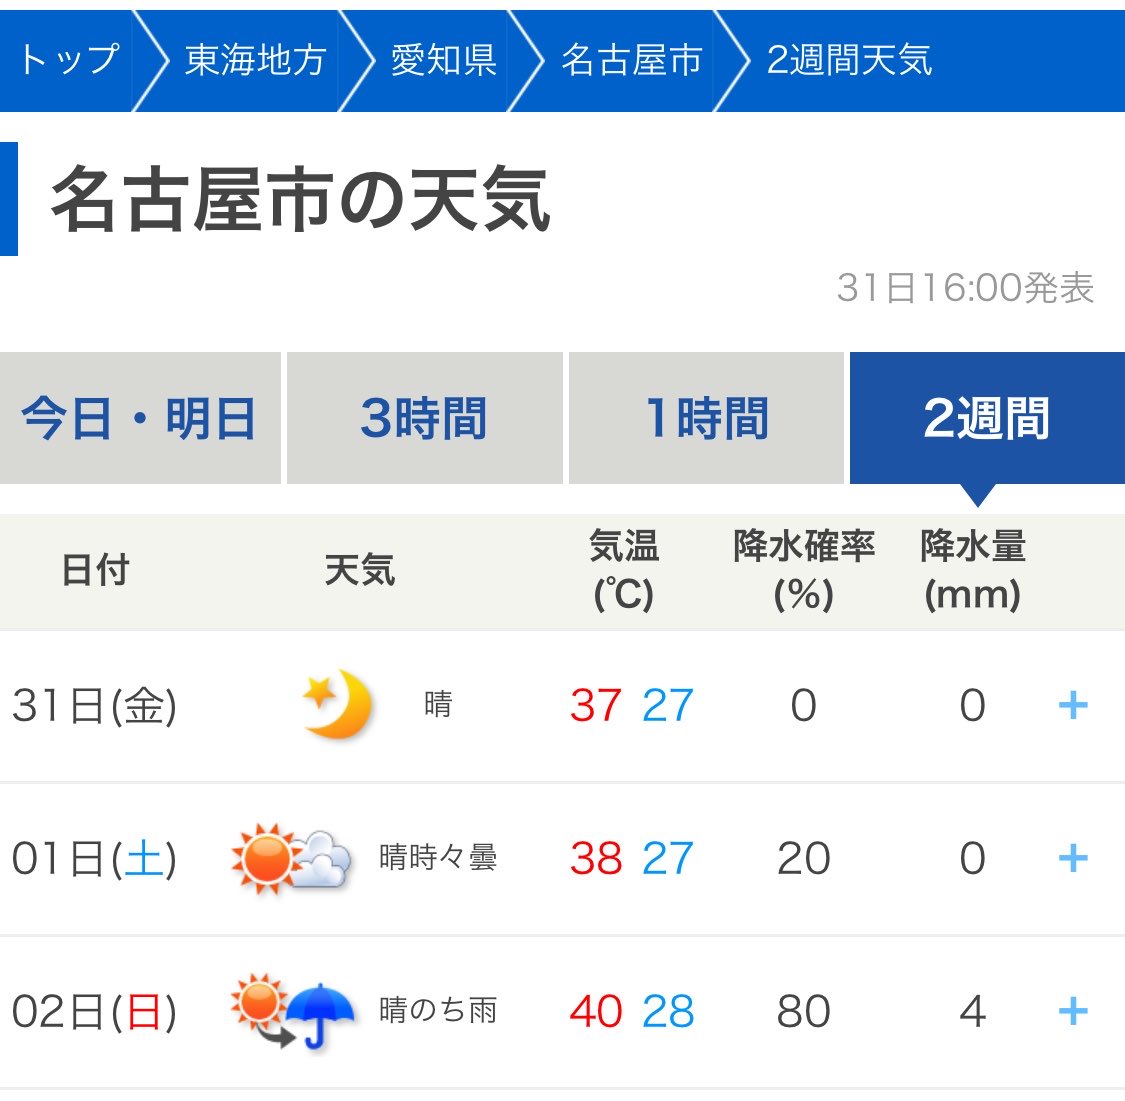The width and height of the screenshot is (1125, 1101).
Task: Click the 2週間天気 breadcrumb item
Action: point(849,60)
